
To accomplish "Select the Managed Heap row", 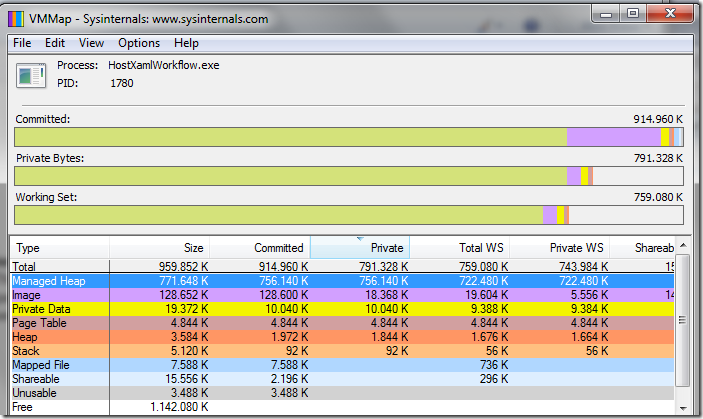I will pyautogui.click(x=343, y=281).
